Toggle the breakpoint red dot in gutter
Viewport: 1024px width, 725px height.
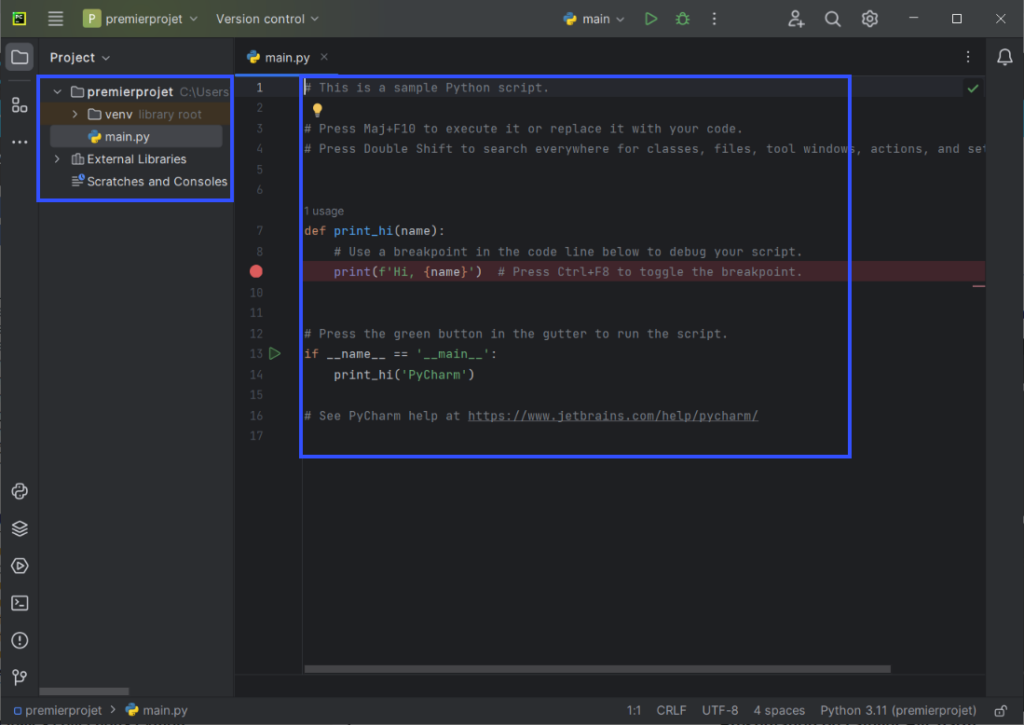click(x=256, y=272)
